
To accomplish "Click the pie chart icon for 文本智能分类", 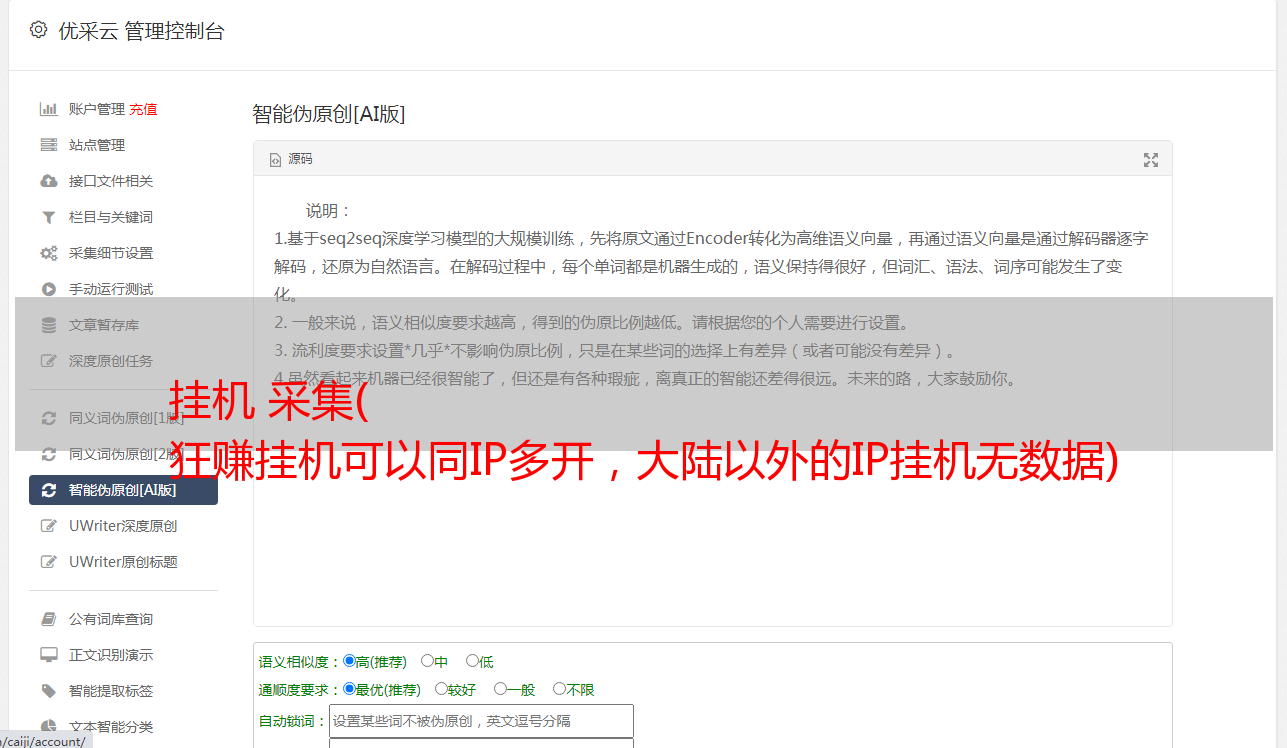I will (48, 727).
